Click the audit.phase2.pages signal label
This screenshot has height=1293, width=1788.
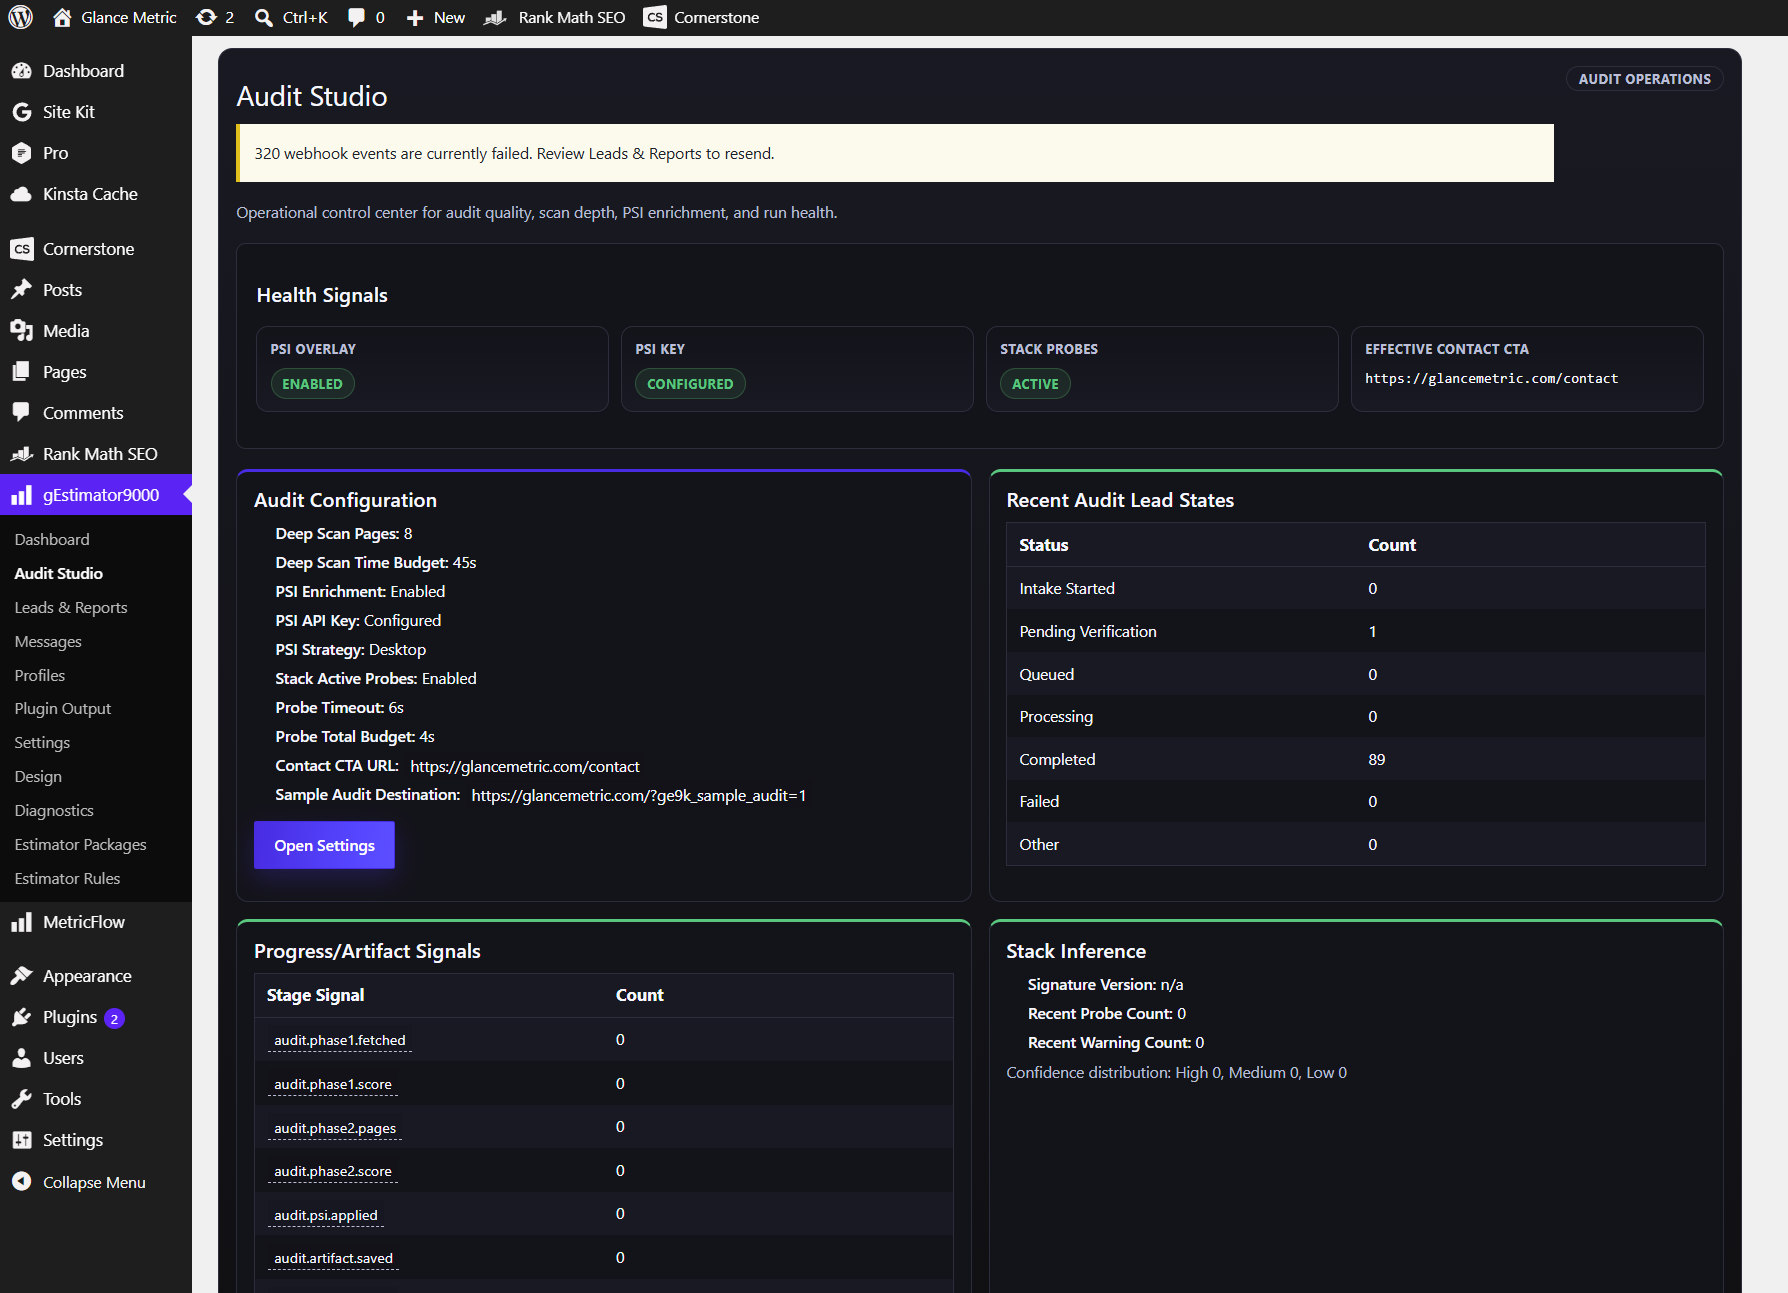pyautogui.click(x=335, y=1129)
